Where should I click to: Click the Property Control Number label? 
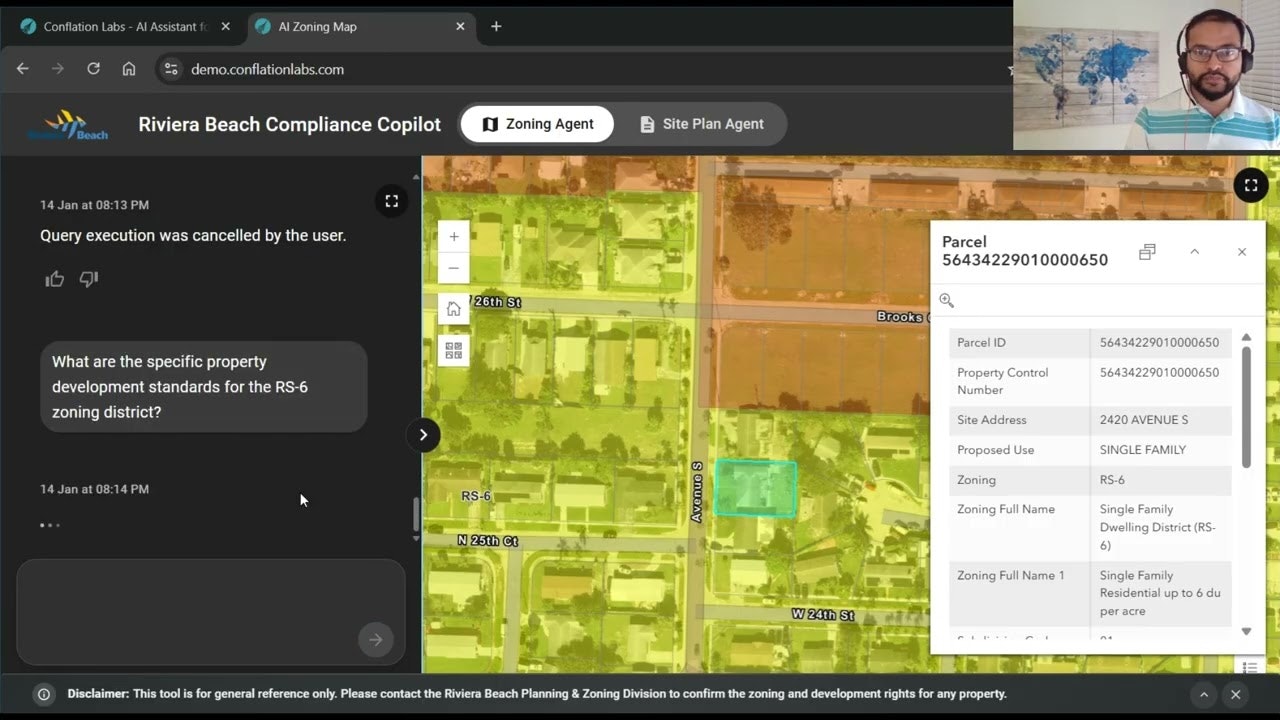[x=1003, y=381]
